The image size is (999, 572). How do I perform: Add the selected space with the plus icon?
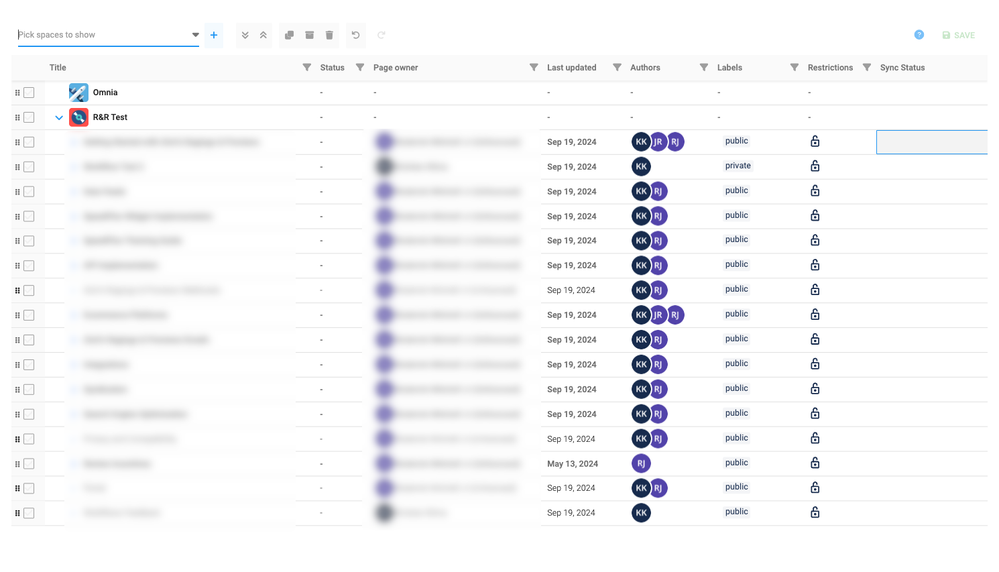click(x=214, y=35)
